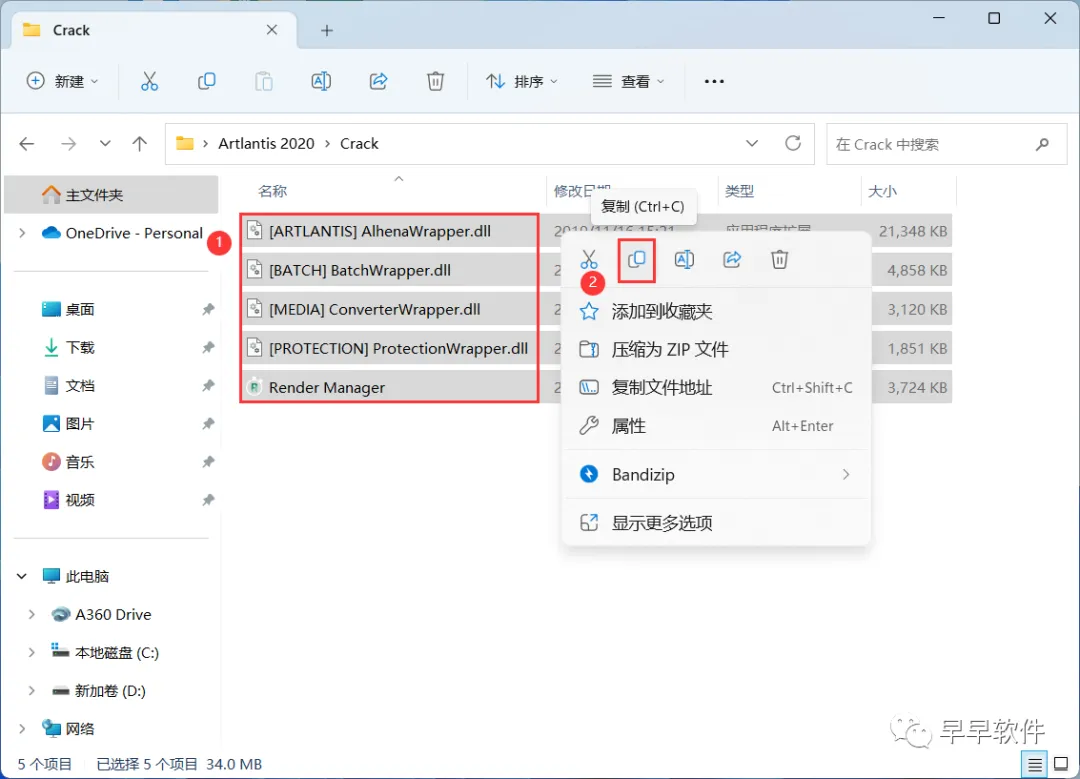This screenshot has height=779, width=1080.
Task: Open the 新建 (New) dropdown
Action: pyautogui.click(x=62, y=81)
